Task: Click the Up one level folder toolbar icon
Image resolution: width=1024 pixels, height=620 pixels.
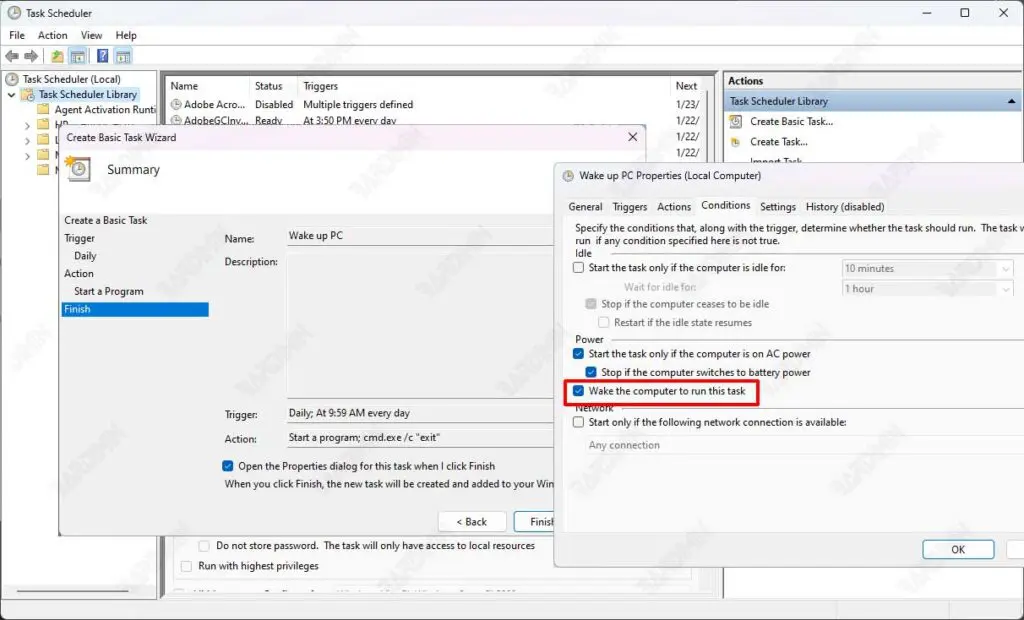Action: 57,56
